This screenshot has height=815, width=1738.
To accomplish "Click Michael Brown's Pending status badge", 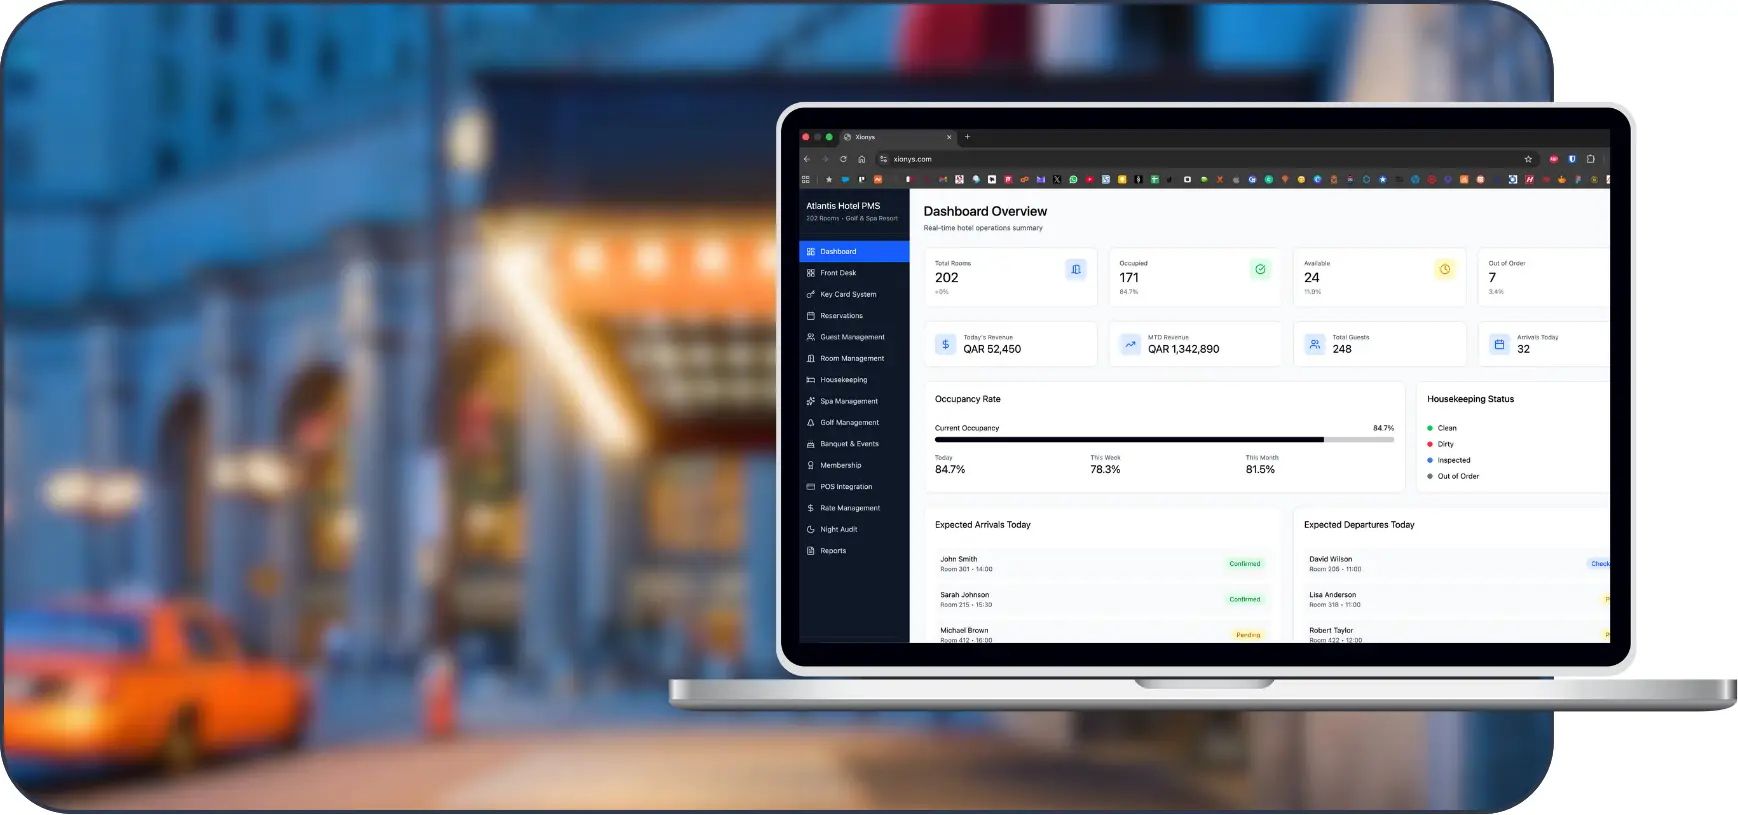I will point(1247,635).
